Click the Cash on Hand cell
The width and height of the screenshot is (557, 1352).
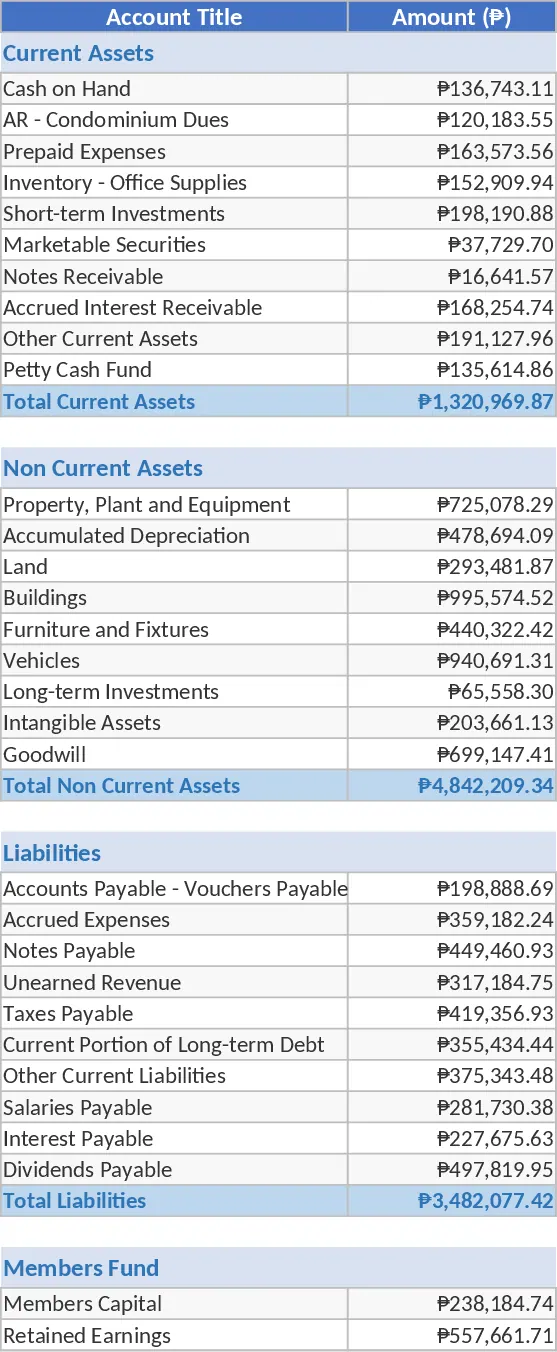[174, 88]
